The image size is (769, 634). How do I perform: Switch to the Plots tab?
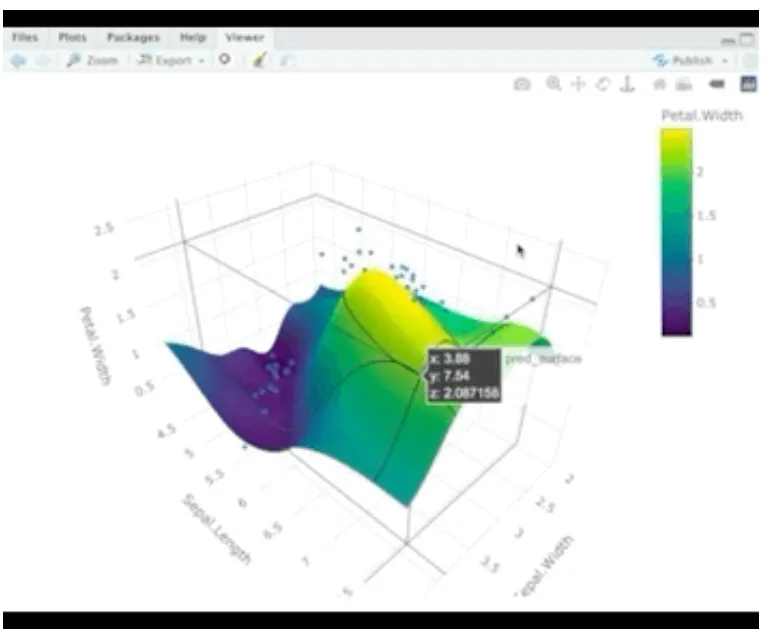point(72,38)
